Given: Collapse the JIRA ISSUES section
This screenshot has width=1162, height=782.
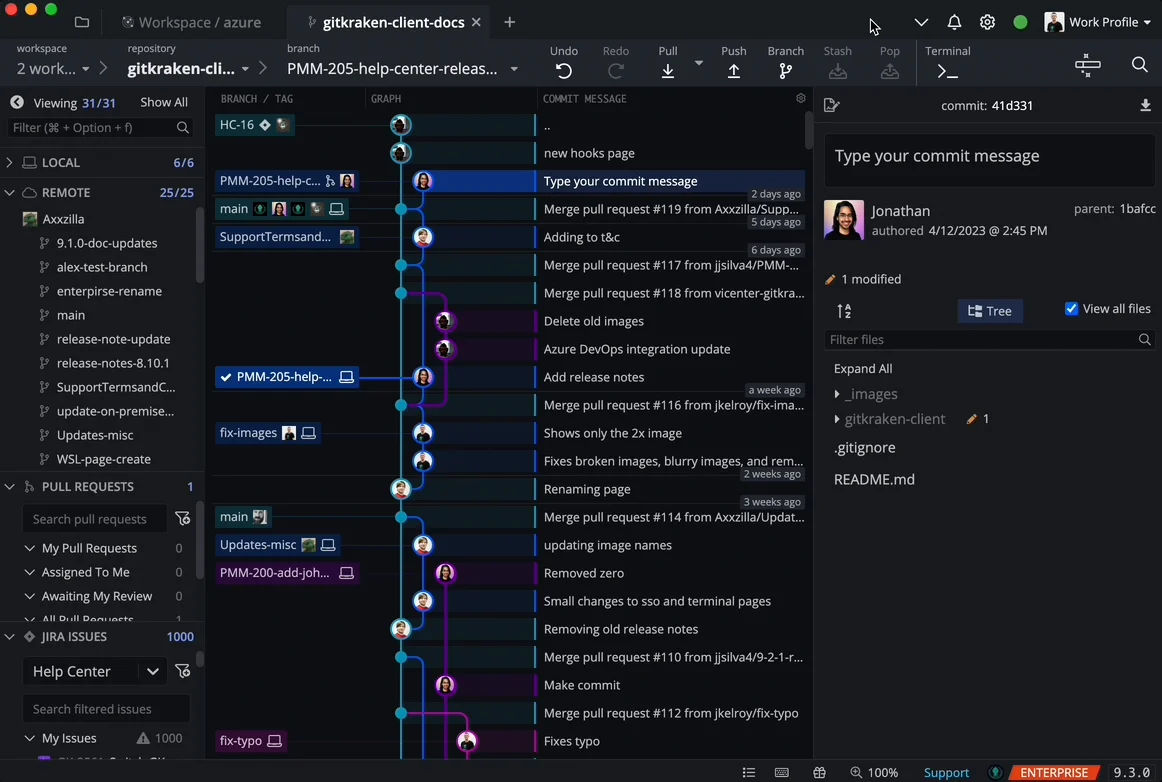Looking at the screenshot, I should (x=10, y=637).
